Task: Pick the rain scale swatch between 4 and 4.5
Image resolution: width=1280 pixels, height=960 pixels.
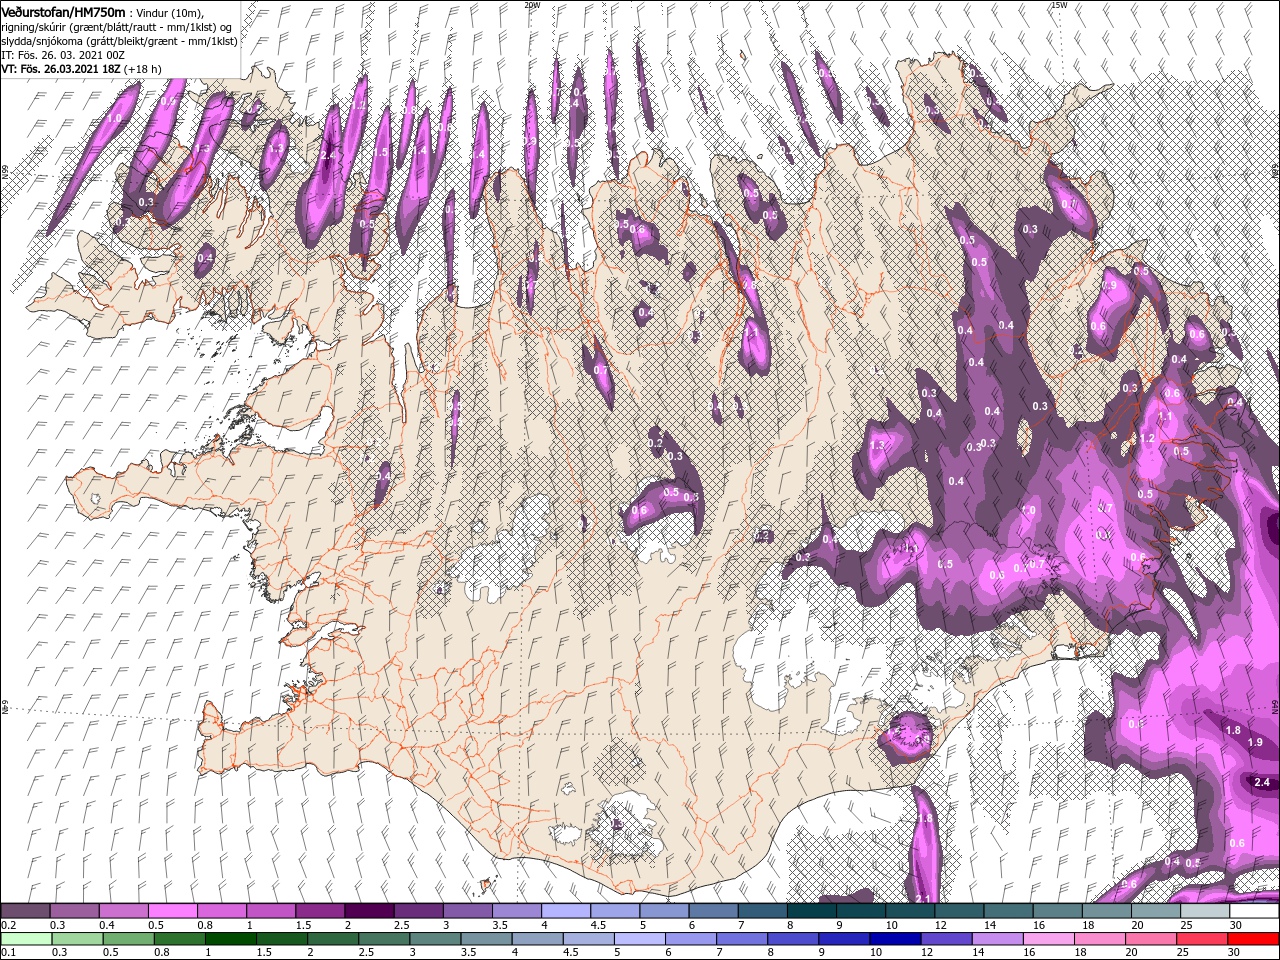Action: click(x=537, y=938)
